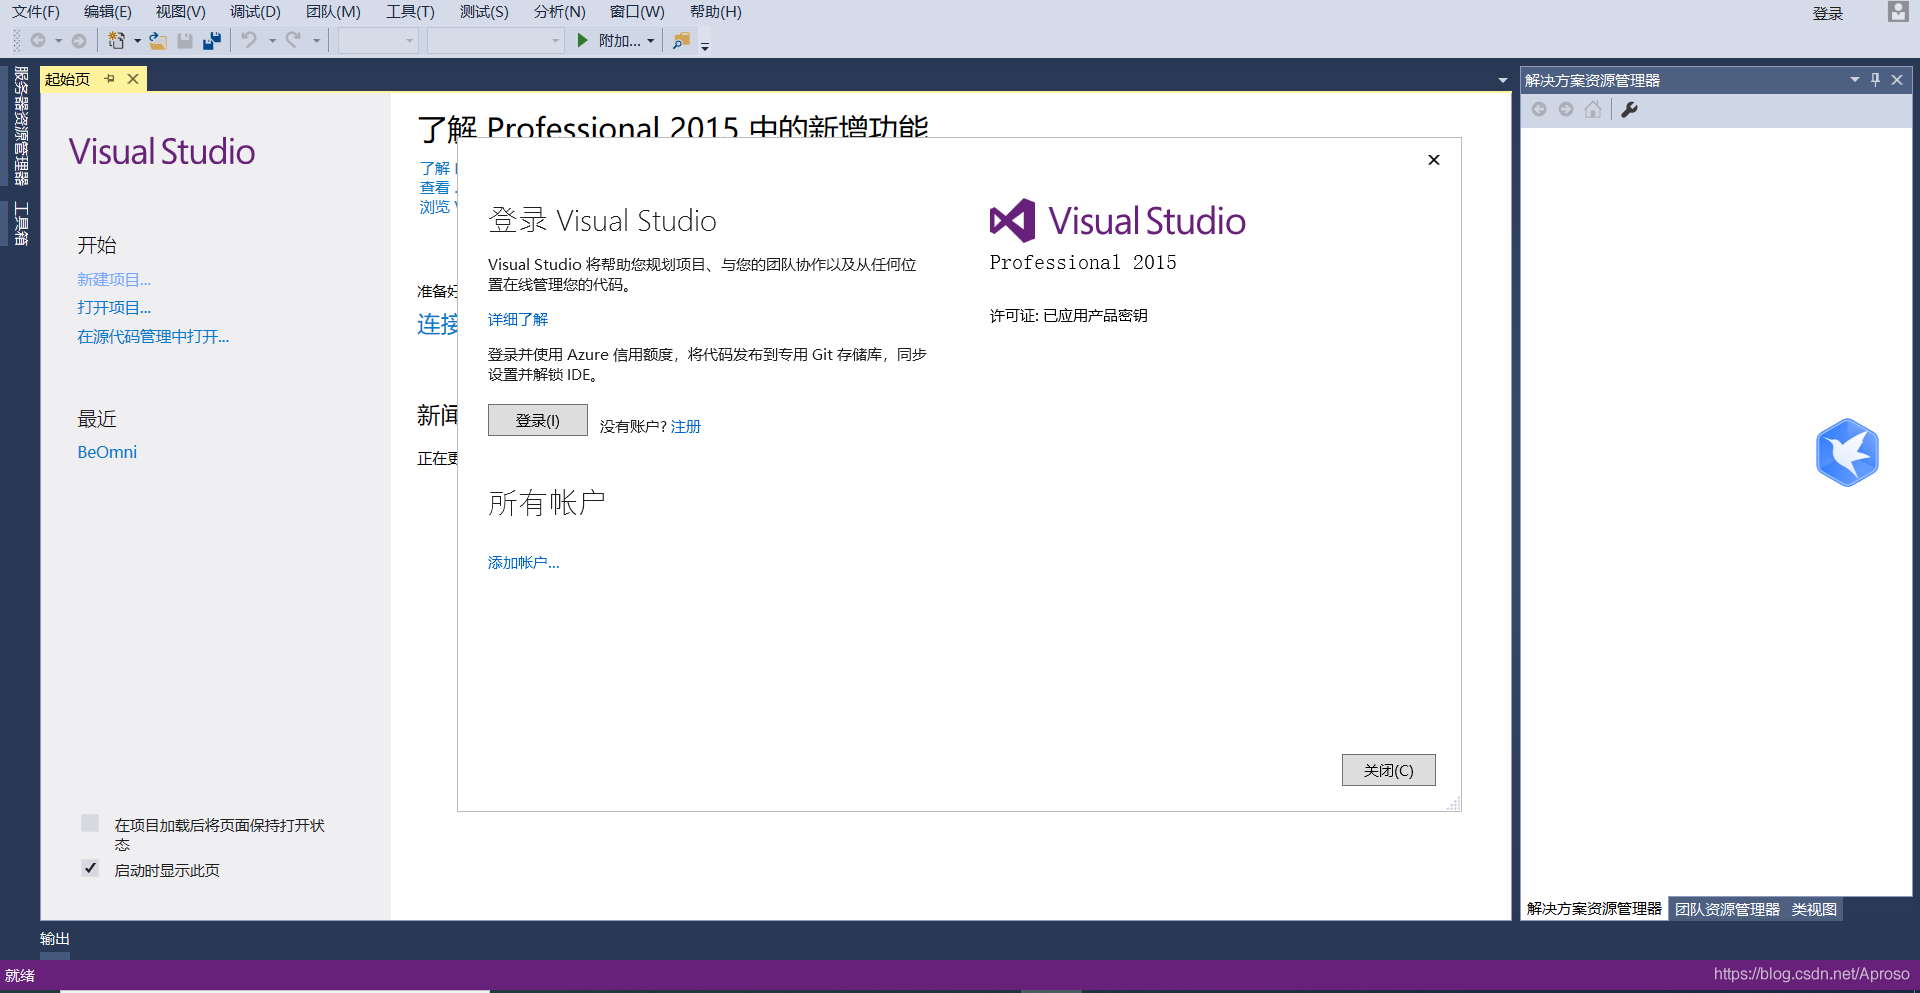The width and height of the screenshot is (1920, 993).
Task: Open the 视图(V) menu
Action: click(x=181, y=12)
